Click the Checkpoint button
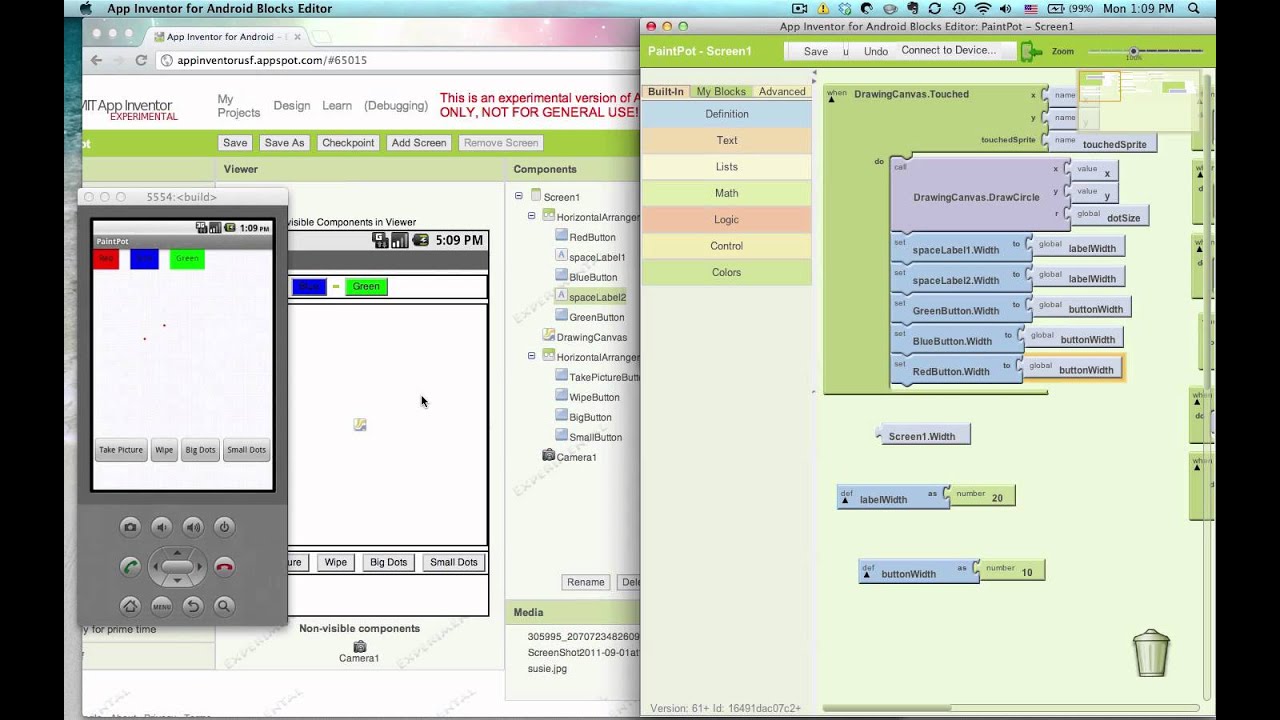This screenshot has width=1280, height=720. click(x=348, y=142)
